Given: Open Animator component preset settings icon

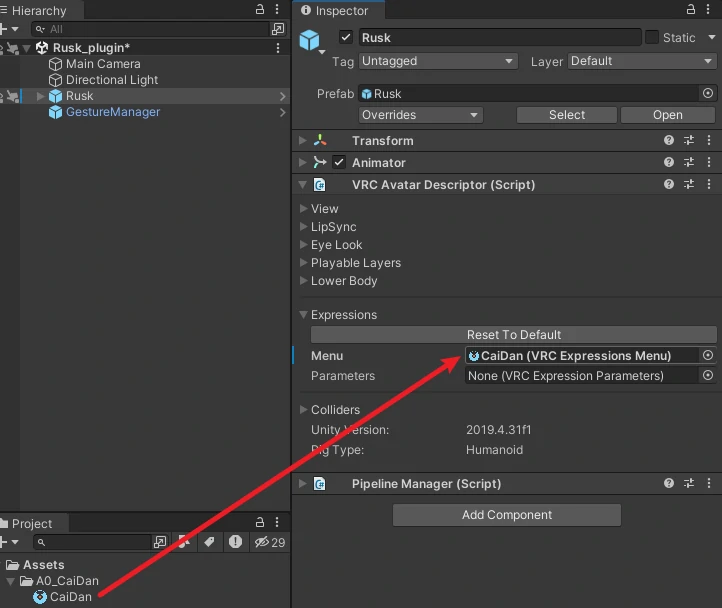Looking at the screenshot, I should click(689, 163).
